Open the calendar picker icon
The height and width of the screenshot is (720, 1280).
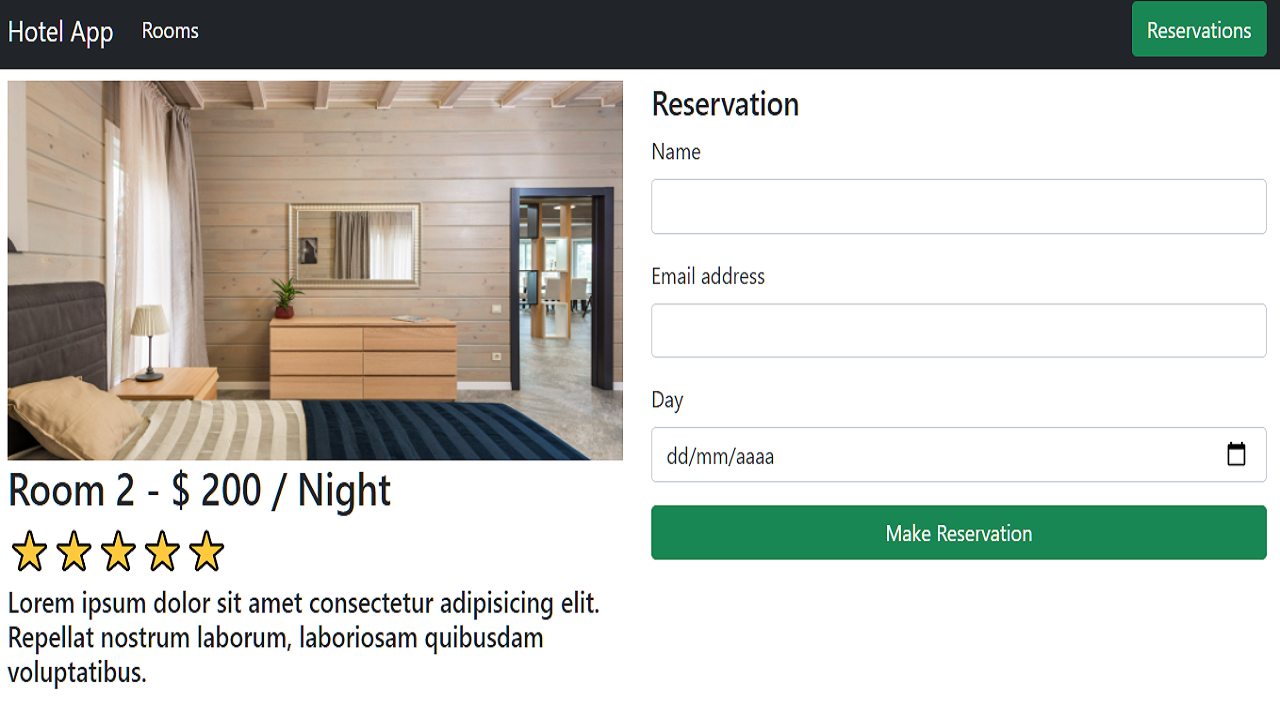point(1236,455)
